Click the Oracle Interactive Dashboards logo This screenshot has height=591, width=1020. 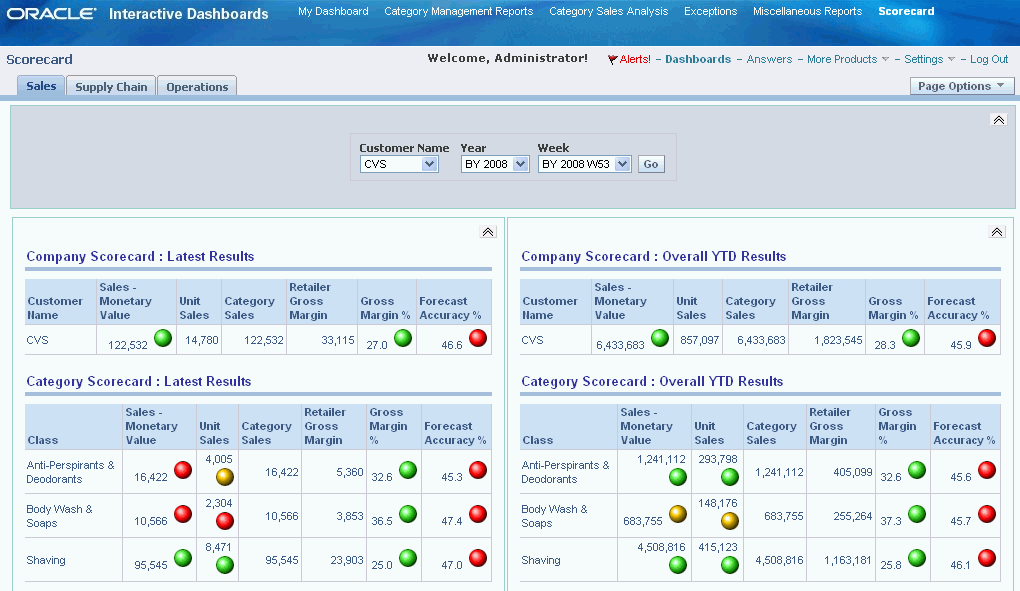pos(137,14)
